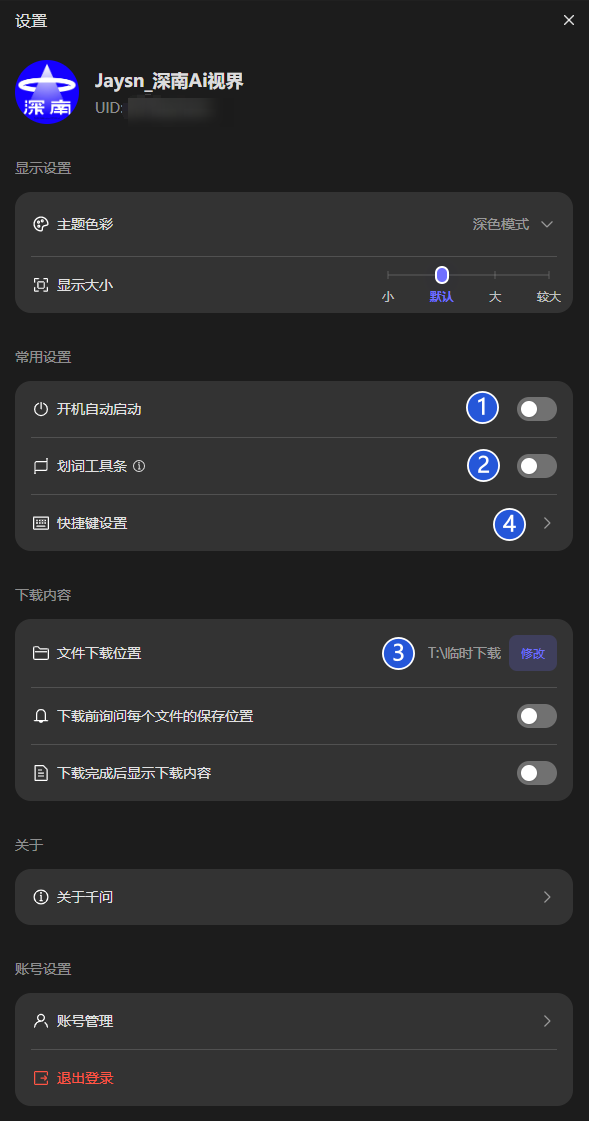This screenshot has width=589, height=1121.
Task: Open the 账号管理 settings
Action: click(x=294, y=1021)
